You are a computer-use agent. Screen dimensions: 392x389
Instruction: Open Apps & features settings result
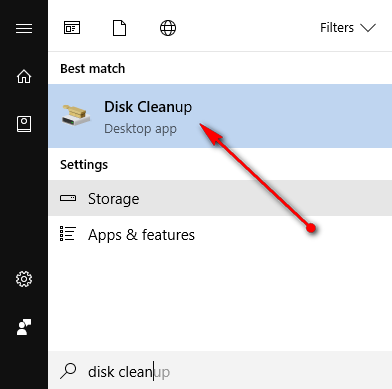tap(220, 234)
